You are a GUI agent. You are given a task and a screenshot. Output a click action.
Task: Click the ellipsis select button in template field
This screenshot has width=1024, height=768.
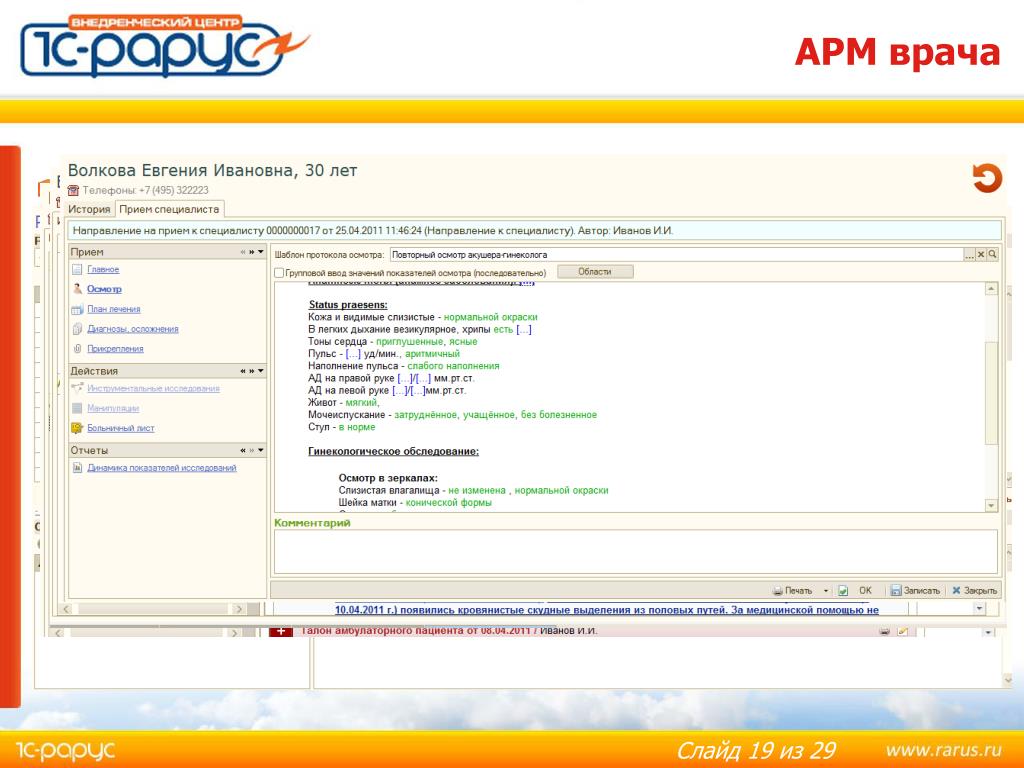[x=969, y=255]
